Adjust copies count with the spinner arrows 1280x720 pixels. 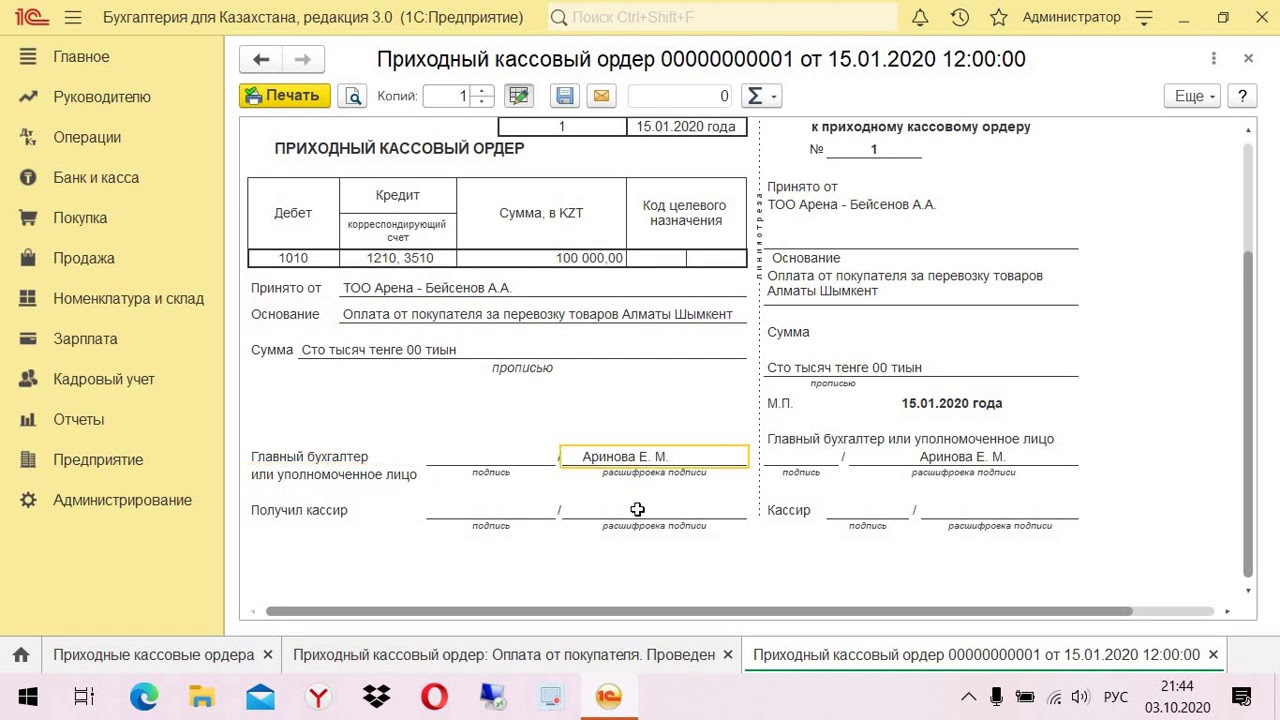(x=482, y=96)
